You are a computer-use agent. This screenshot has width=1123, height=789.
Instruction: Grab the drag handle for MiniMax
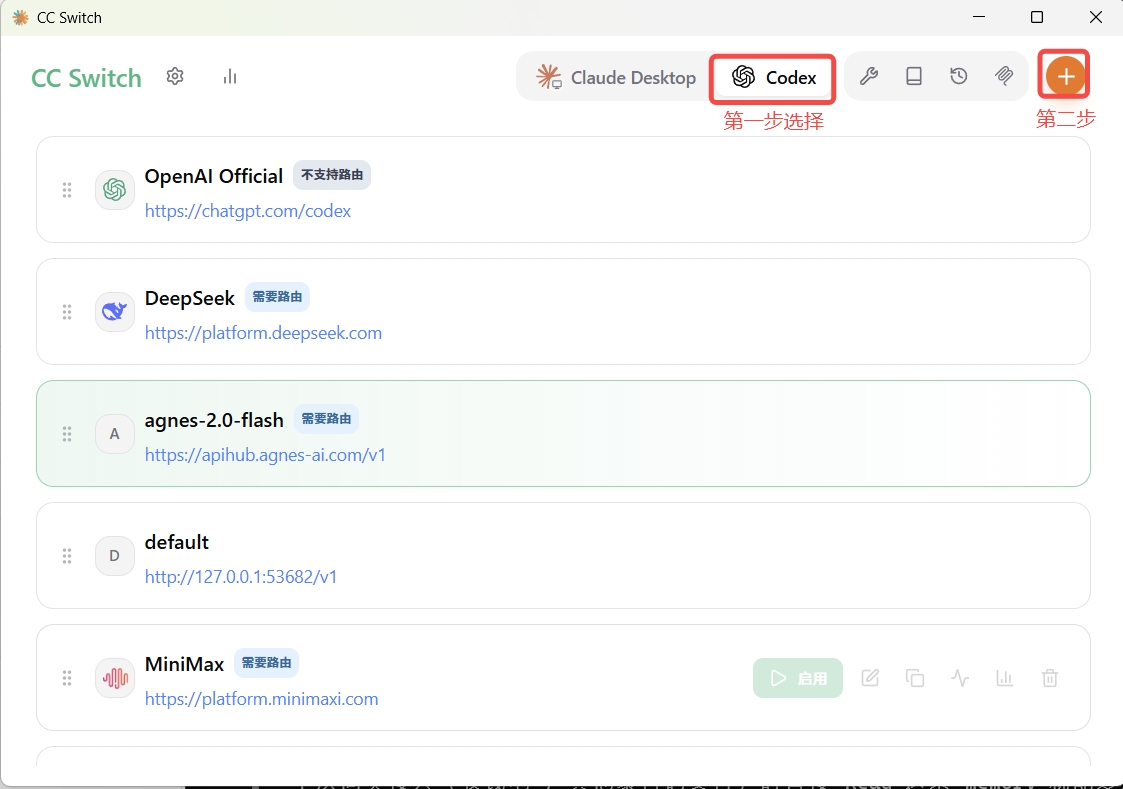tap(67, 678)
